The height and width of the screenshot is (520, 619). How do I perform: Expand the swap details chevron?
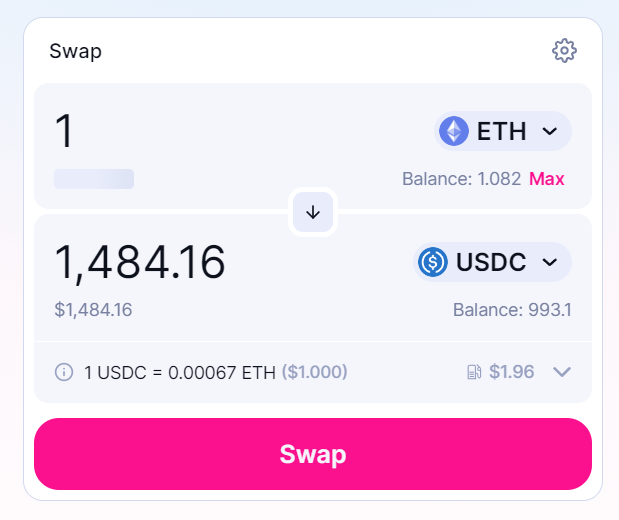[562, 372]
